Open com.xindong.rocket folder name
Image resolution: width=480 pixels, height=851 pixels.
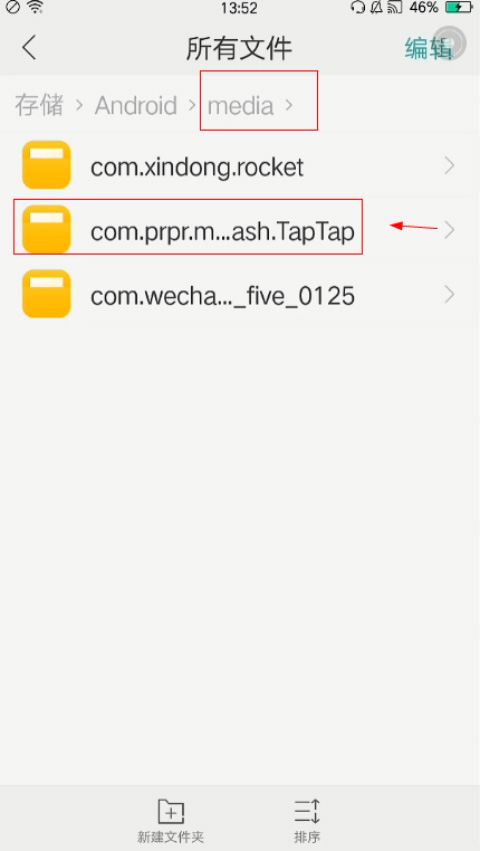coord(197,167)
